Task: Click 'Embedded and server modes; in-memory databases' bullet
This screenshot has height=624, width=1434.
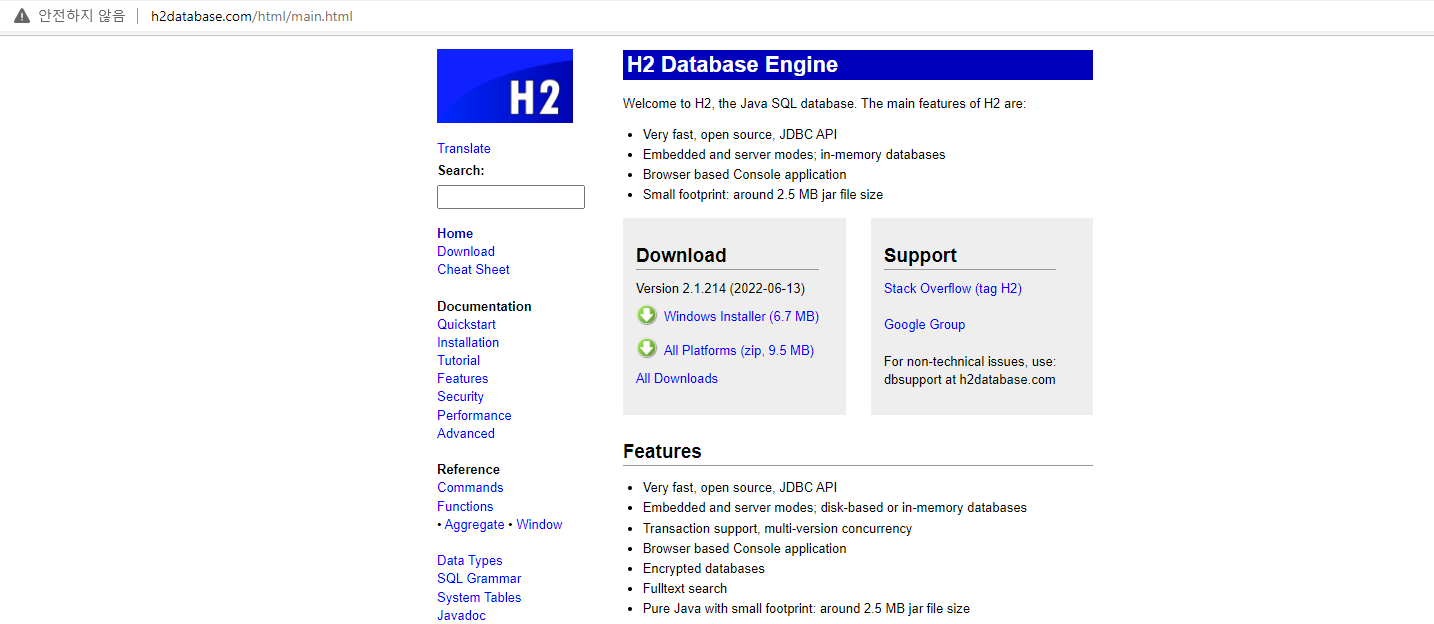Action: [x=794, y=154]
